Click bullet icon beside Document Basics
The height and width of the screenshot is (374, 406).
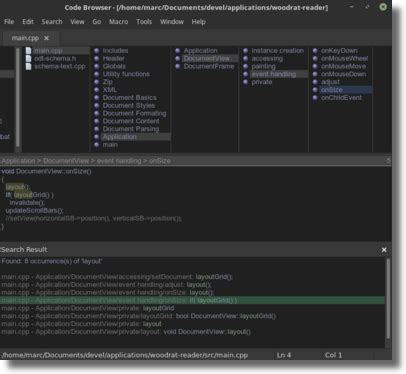point(97,97)
